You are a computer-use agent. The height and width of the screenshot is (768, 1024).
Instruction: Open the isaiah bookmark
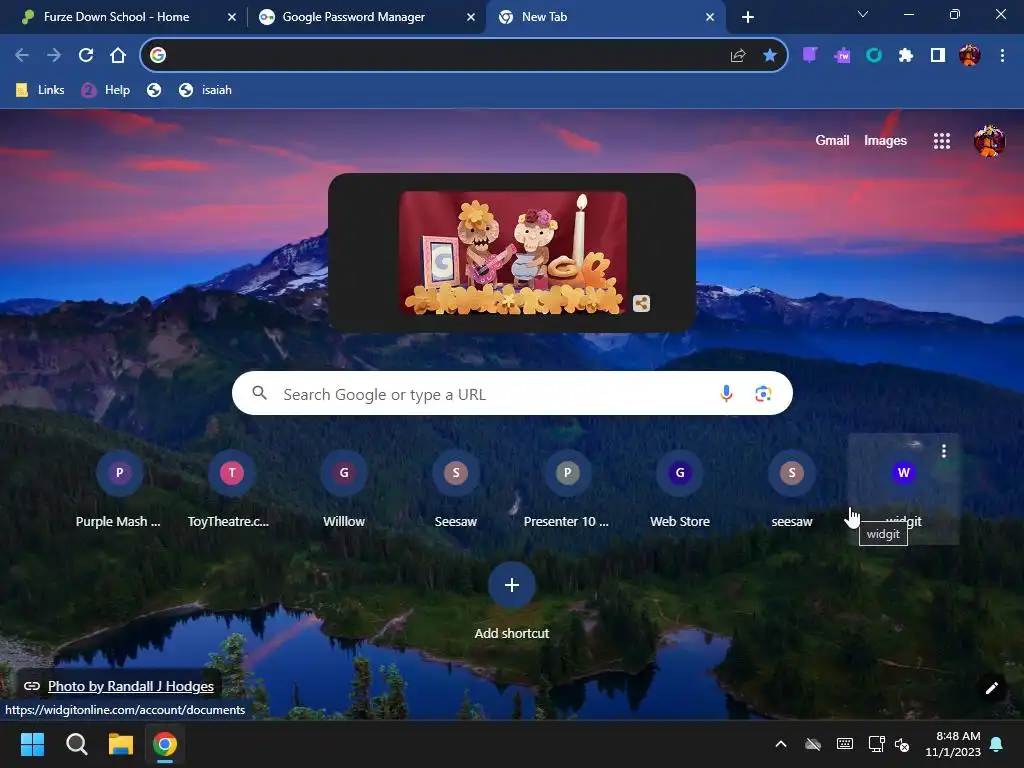(205, 90)
